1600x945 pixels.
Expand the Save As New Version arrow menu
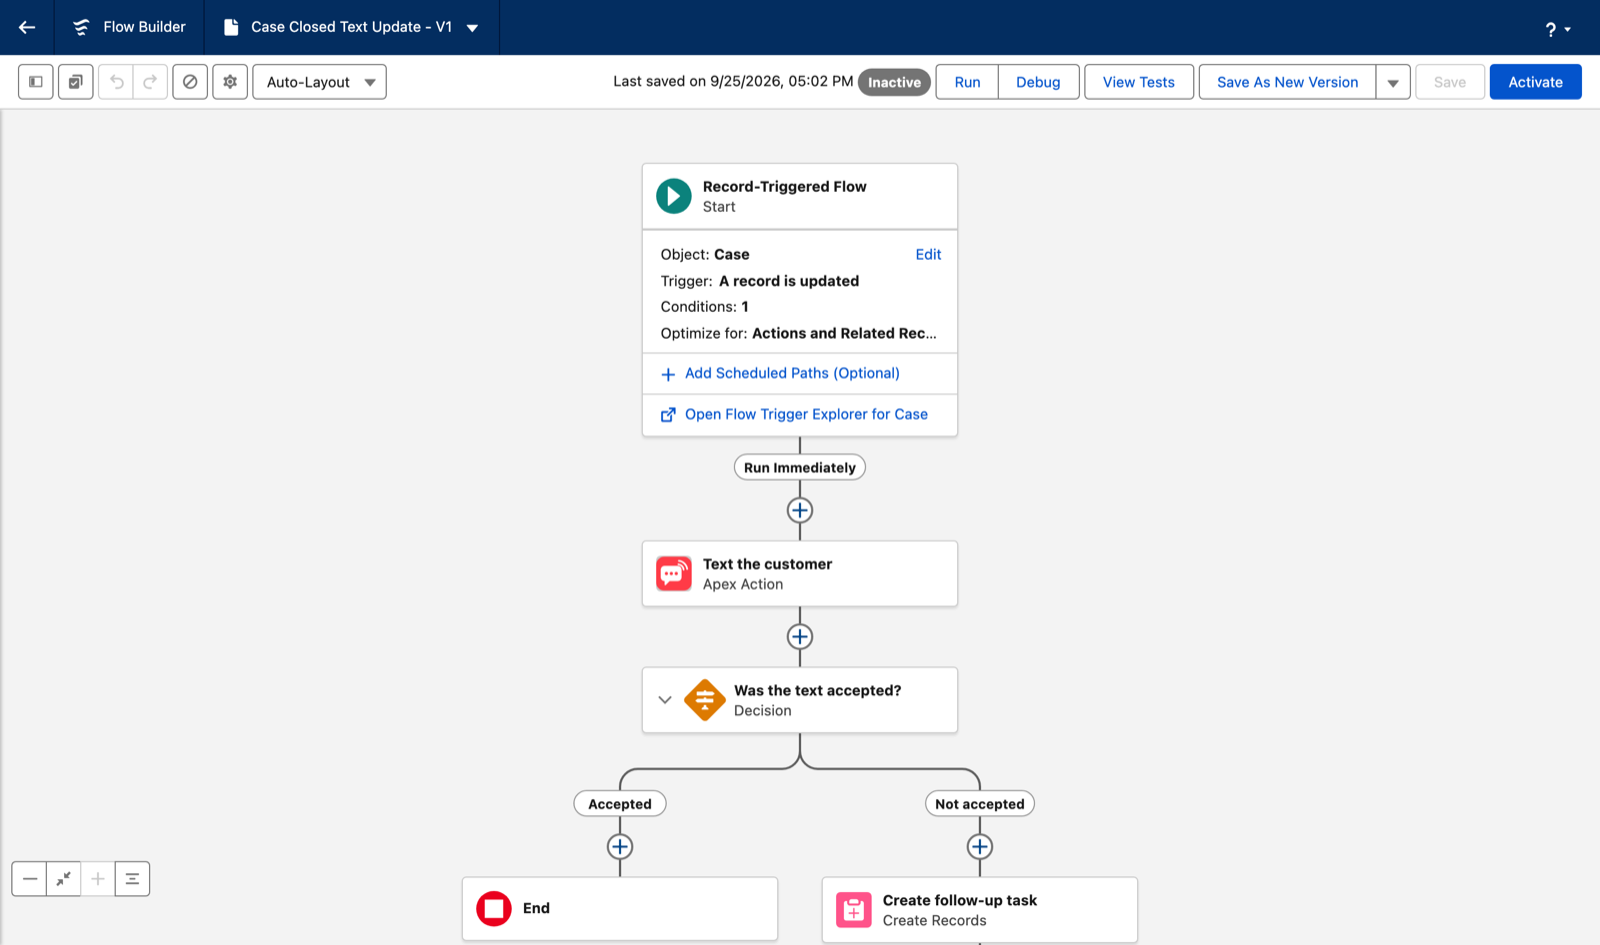[x=1393, y=82]
